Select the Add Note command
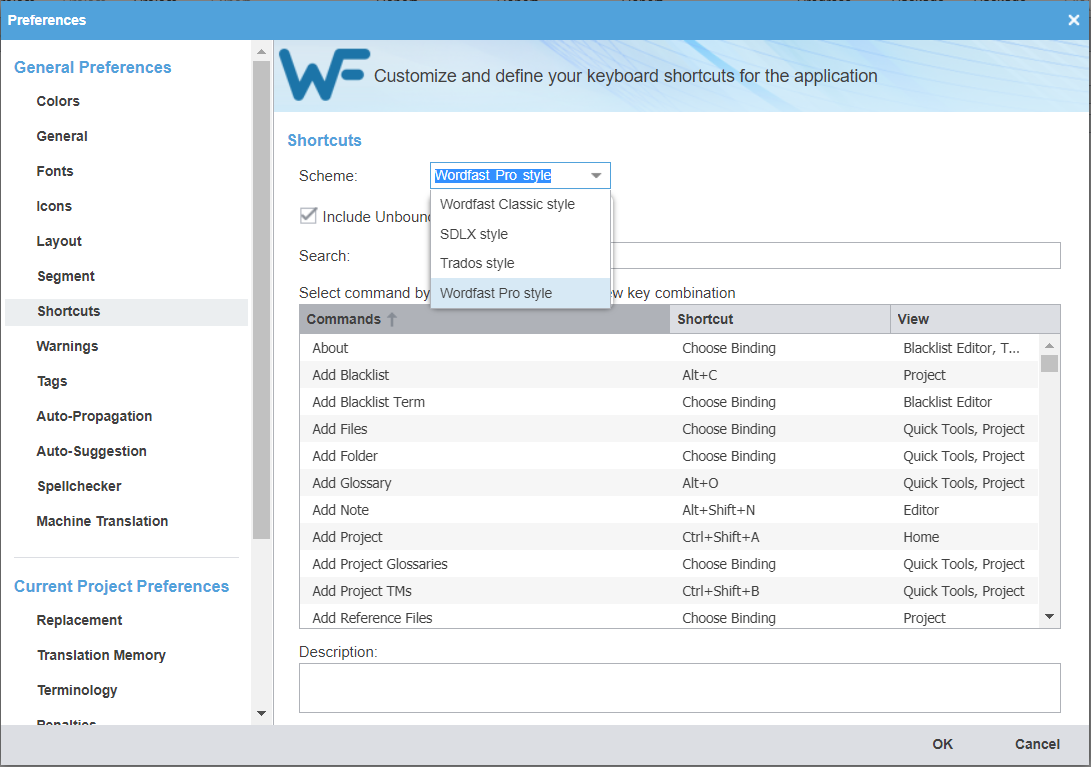 pos(669,510)
